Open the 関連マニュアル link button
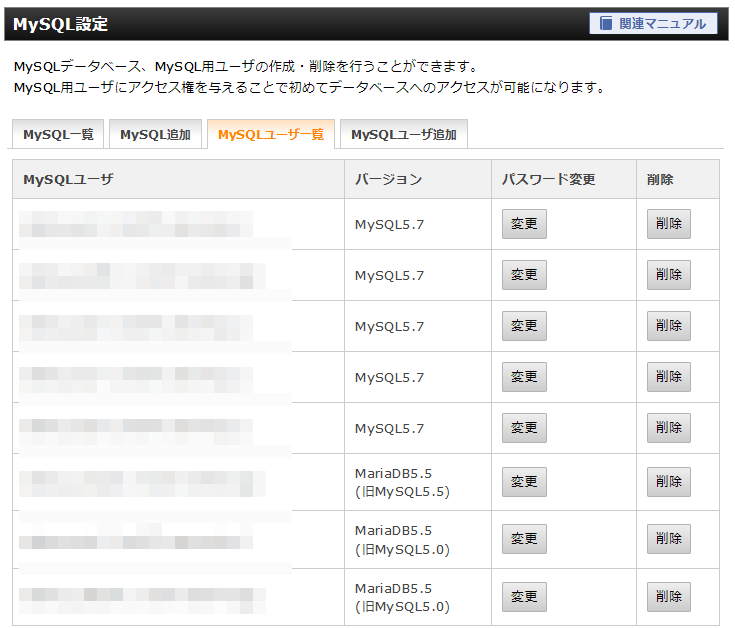 (653, 23)
